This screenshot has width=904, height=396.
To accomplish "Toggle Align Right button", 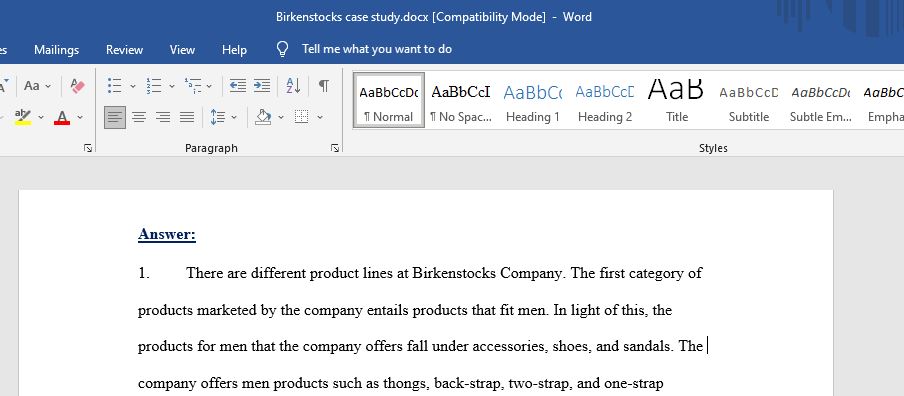I will click(x=163, y=118).
